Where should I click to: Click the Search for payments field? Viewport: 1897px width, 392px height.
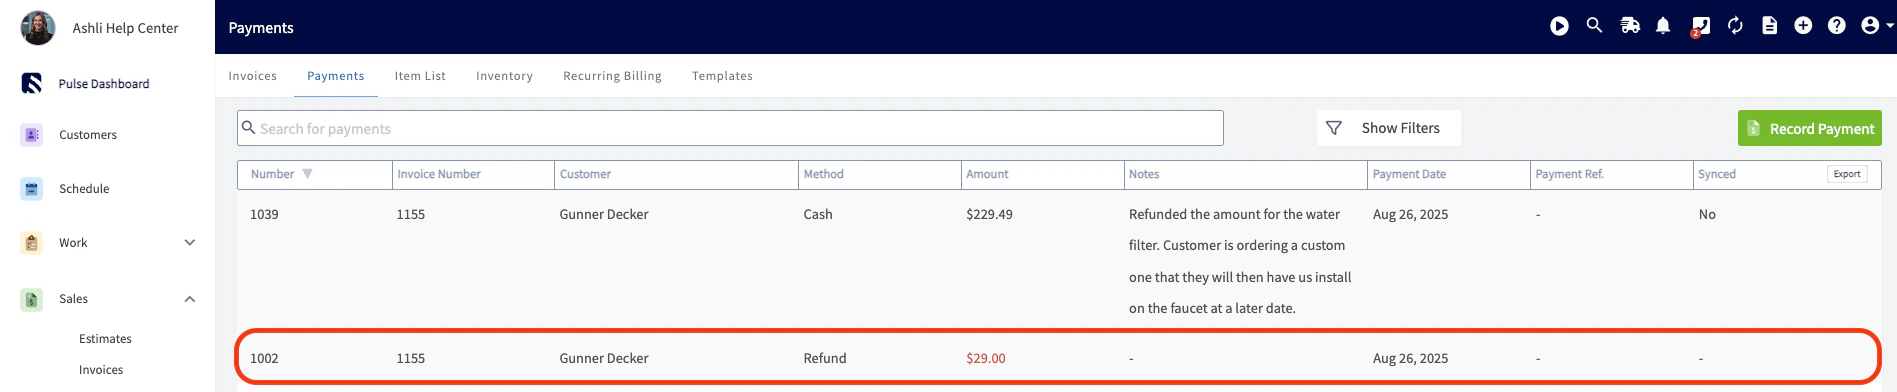click(x=730, y=128)
